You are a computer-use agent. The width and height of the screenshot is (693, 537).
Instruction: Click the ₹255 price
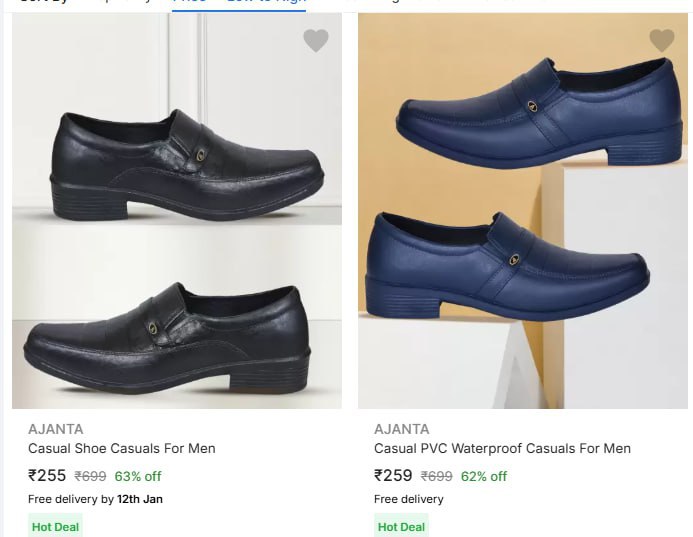(x=47, y=476)
